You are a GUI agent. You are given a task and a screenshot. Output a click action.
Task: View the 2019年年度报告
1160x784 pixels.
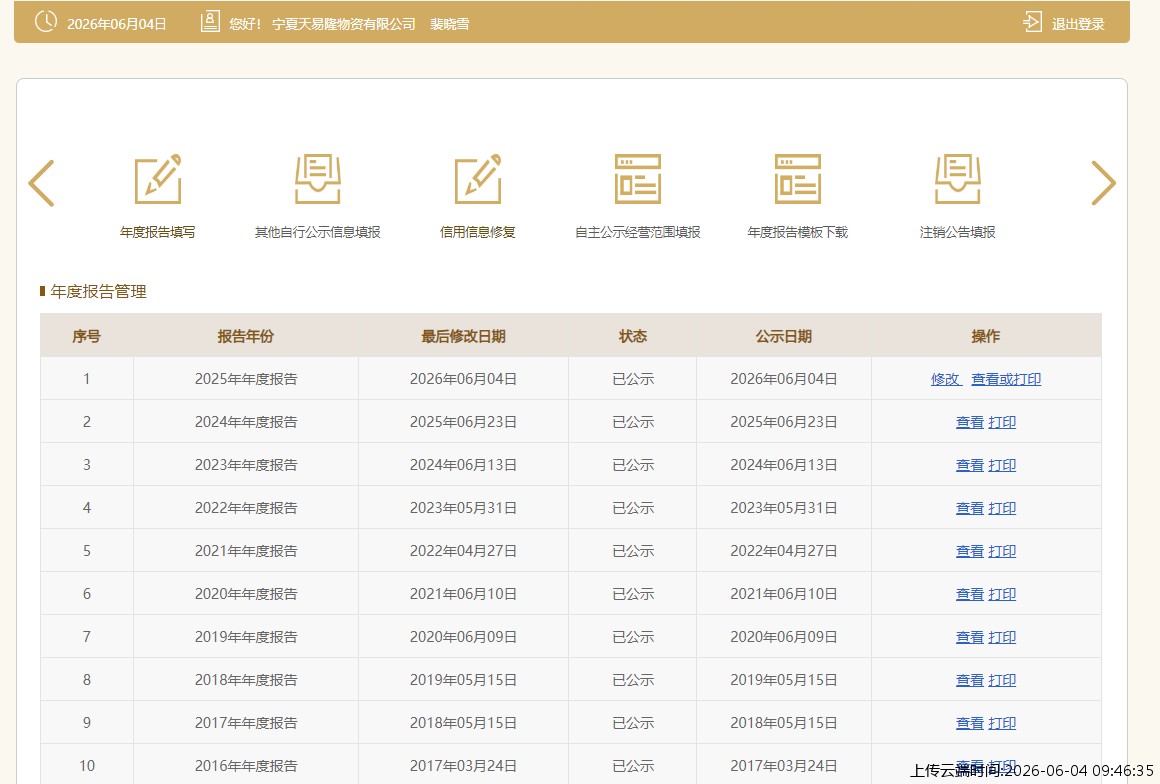click(x=970, y=637)
